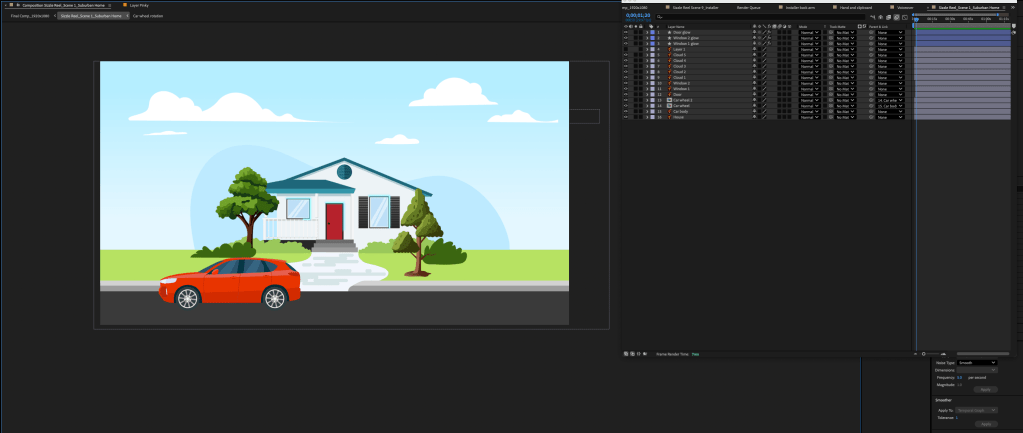Click Apply button in the Smoother panel
This screenshot has height=433, width=1023.
pyautogui.click(x=985, y=424)
